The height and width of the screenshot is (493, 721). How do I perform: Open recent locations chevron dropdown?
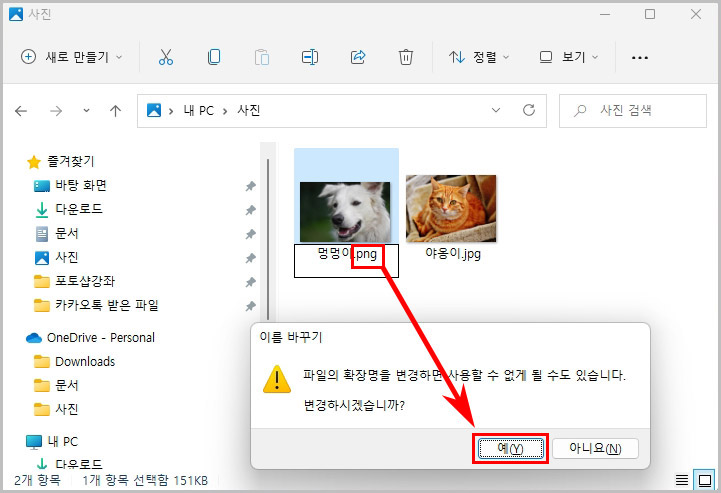coord(86,111)
